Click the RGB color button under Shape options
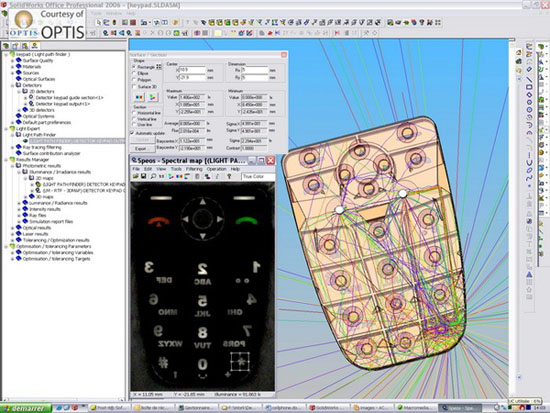This screenshot has height=413, width=550. tap(139, 97)
